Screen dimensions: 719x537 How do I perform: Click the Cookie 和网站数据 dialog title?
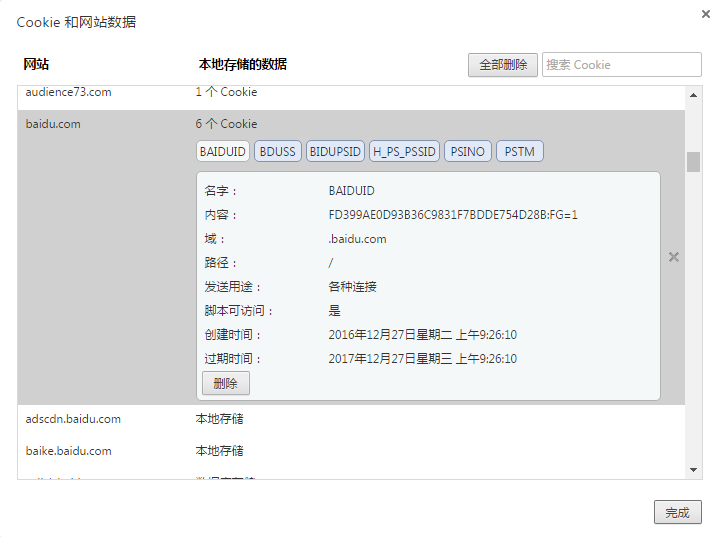76,22
